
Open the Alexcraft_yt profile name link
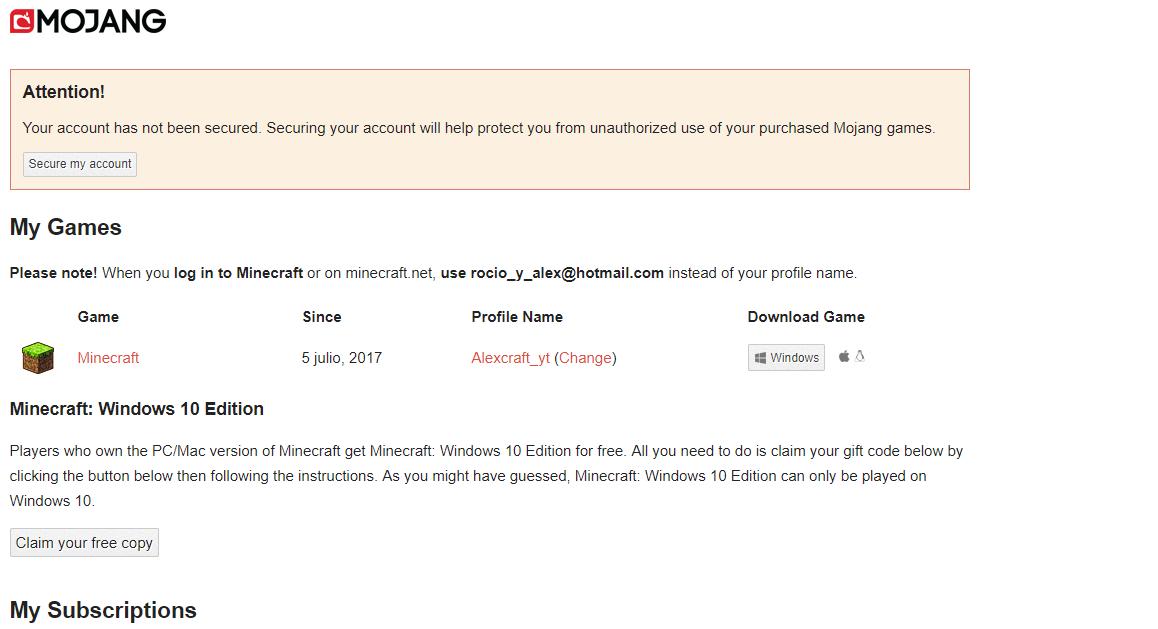click(510, 358)
